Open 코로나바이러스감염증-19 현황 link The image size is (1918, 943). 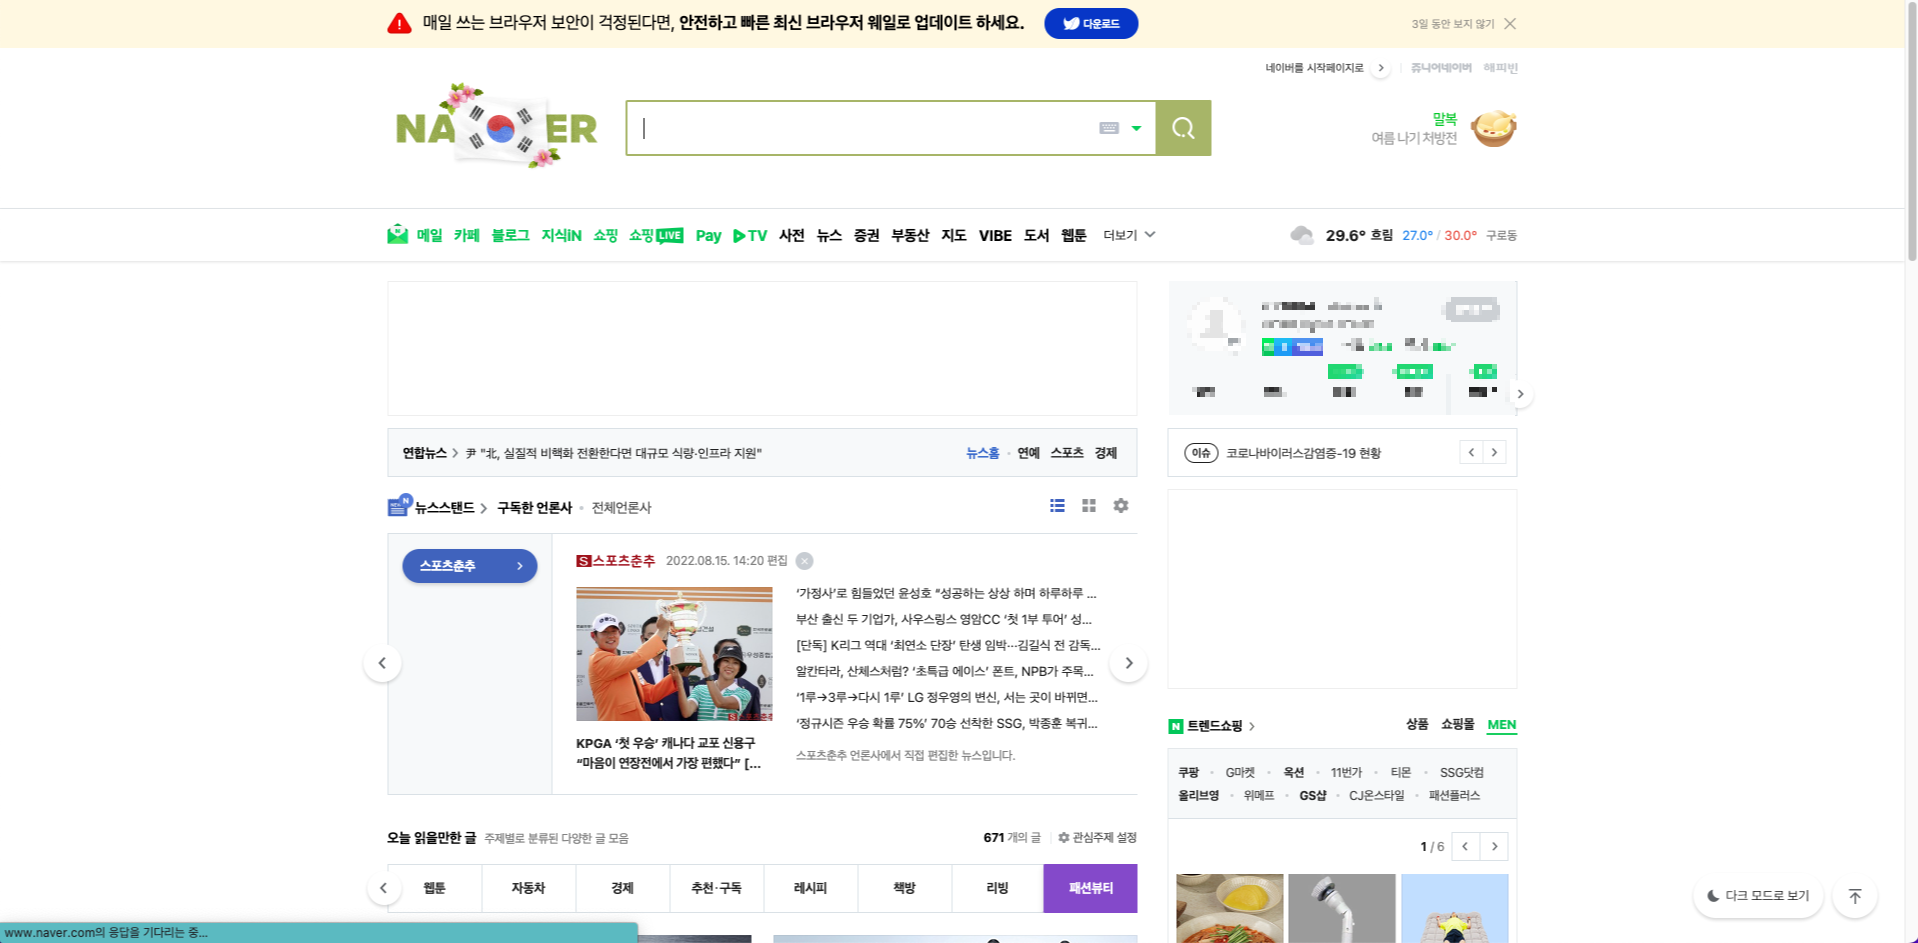tap(1303, 453)
